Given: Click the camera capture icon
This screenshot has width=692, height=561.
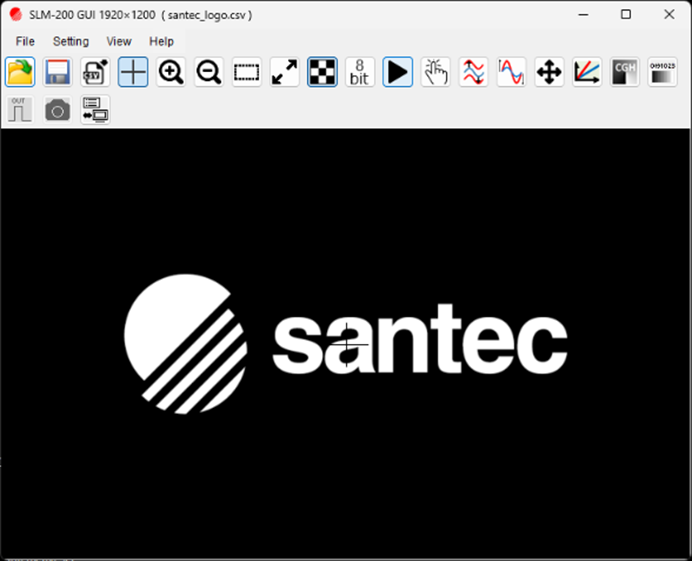Looking at the screenshot, I should (58, 110).
